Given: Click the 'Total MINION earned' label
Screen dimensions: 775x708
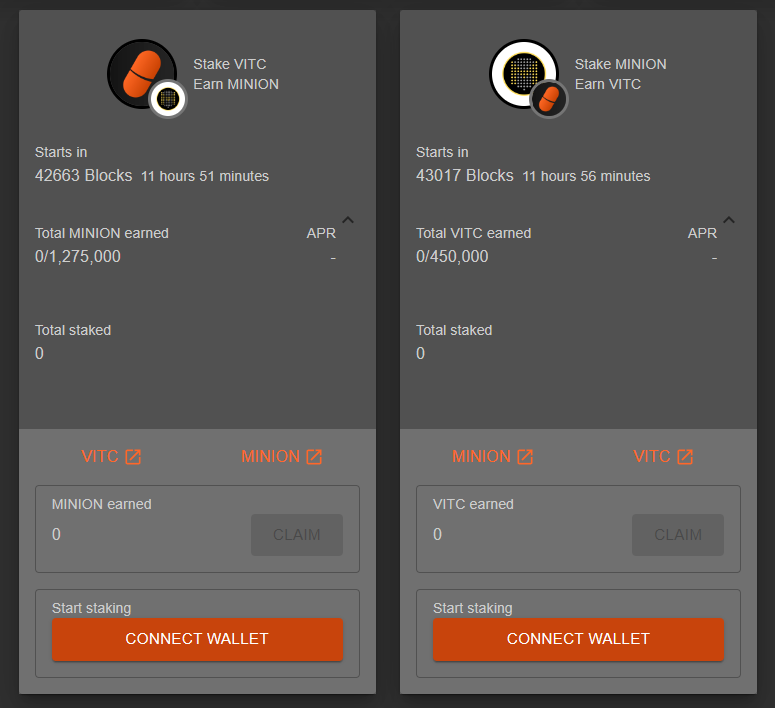Looking at the screenshot, I should tap(102, 233).
